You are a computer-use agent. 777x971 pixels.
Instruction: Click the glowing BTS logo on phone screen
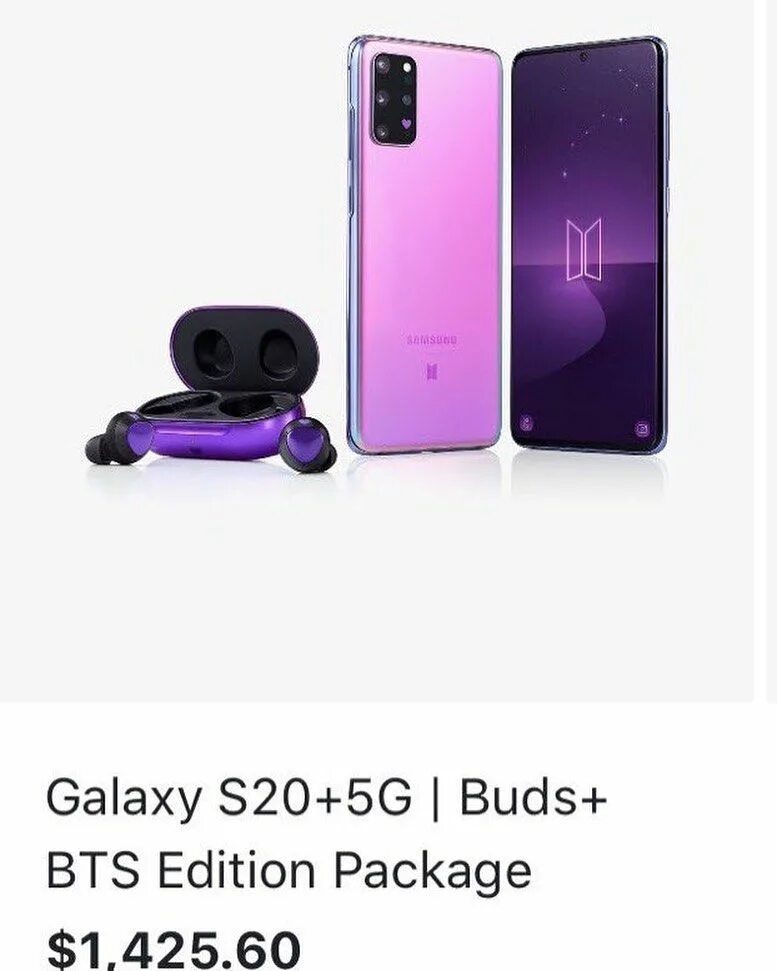[584, 249]
